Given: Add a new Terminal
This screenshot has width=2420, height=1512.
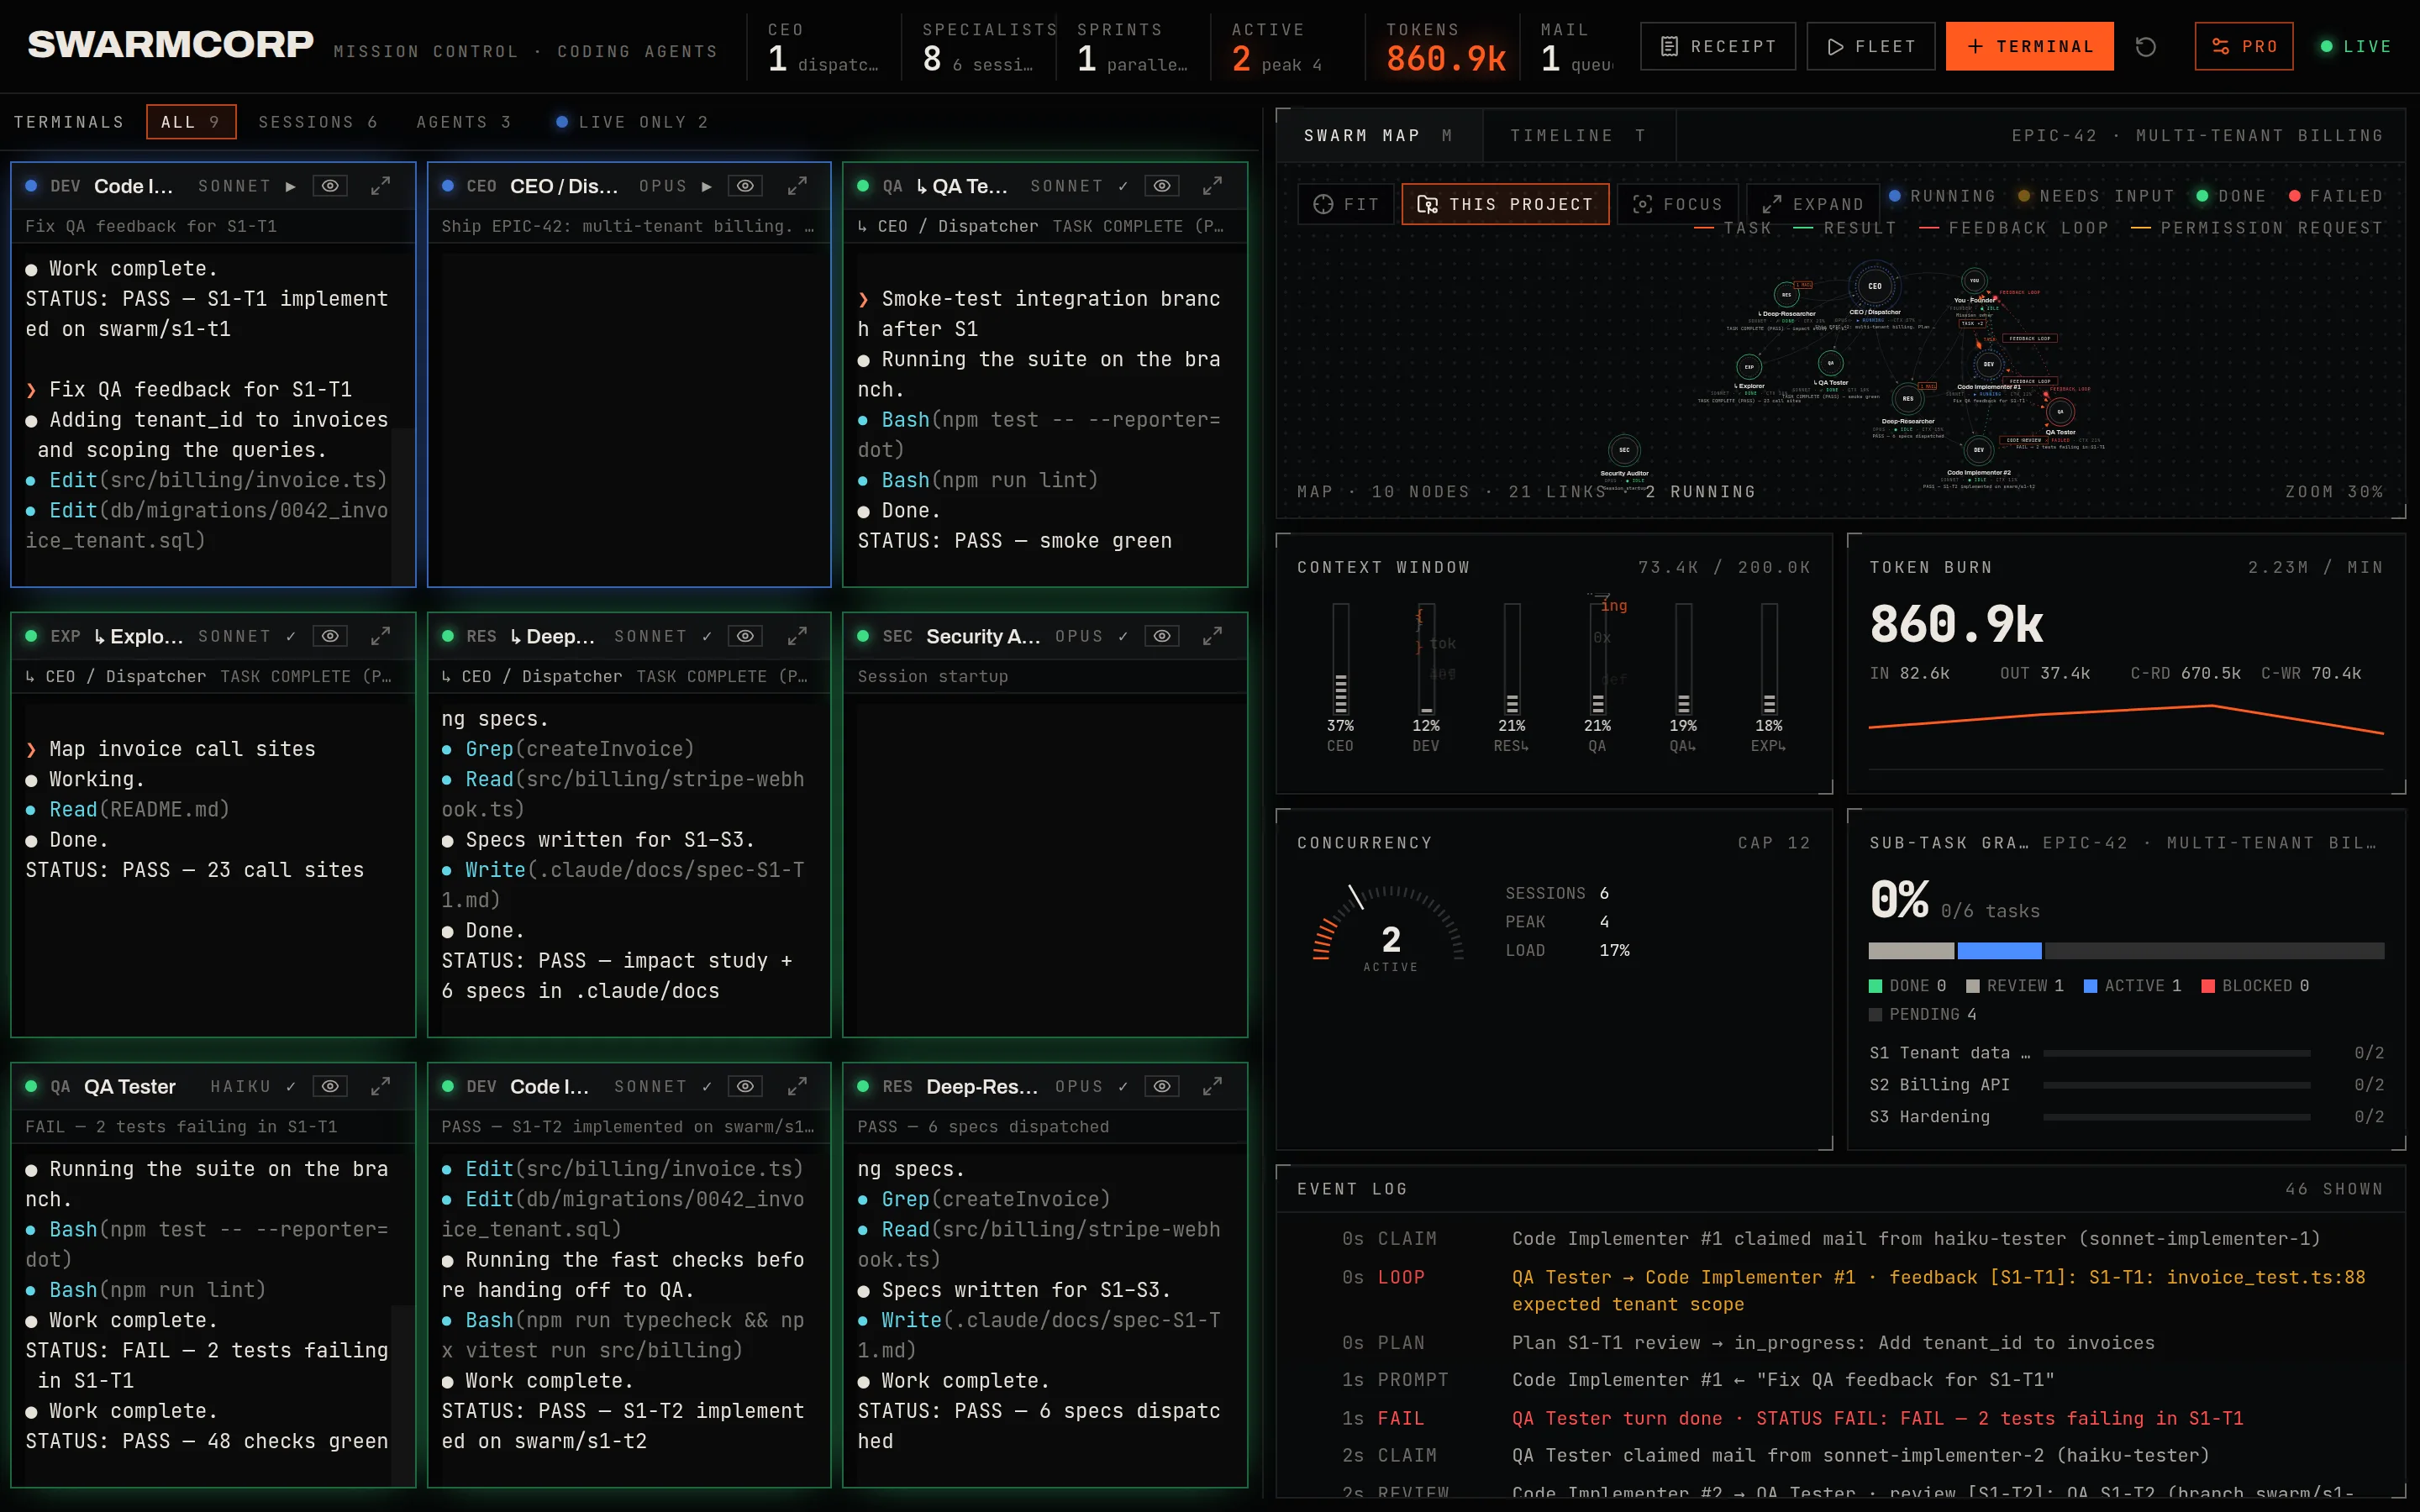Looking at the screenshot, I should click(x=2029, y=46).
